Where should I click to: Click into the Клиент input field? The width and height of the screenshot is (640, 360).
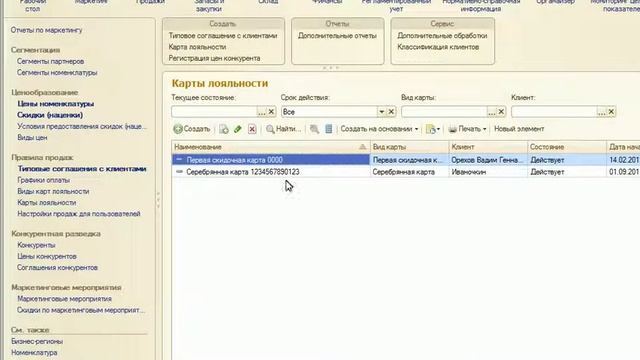554,111
